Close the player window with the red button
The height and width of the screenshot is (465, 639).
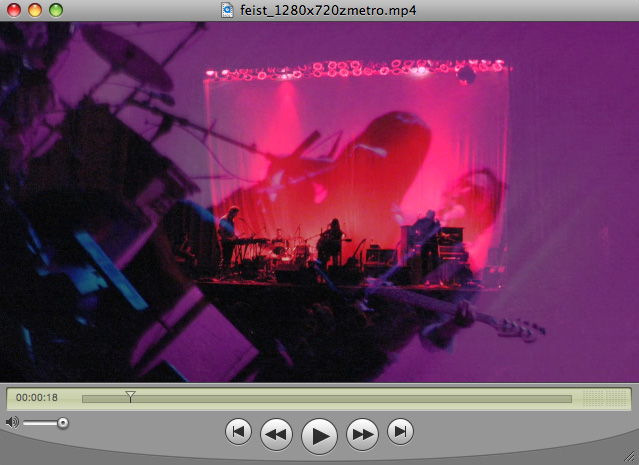click(14, 10)
